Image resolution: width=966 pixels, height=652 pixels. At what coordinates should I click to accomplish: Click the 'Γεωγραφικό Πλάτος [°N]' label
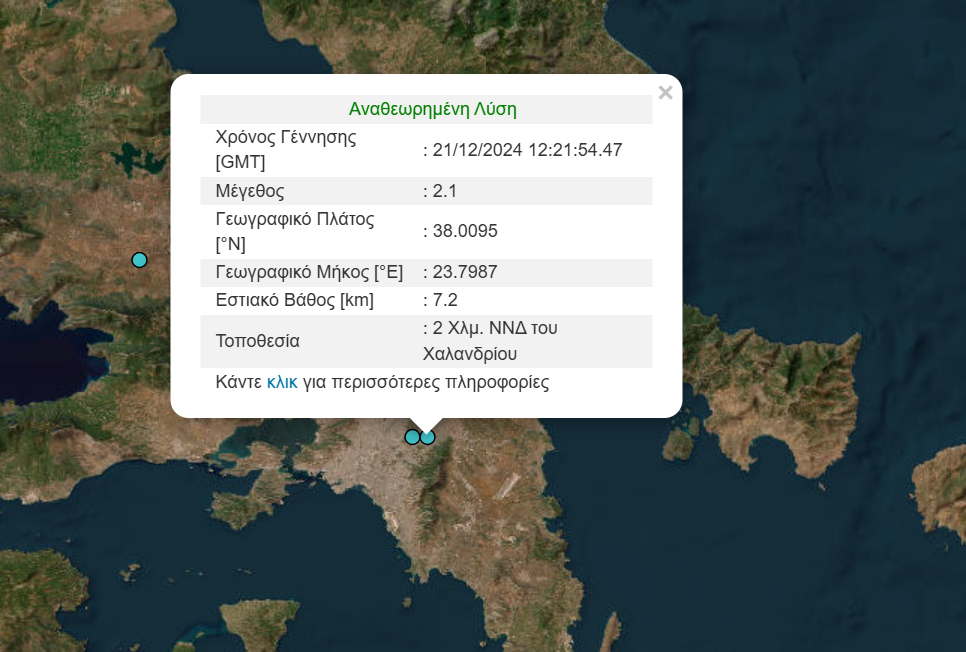pos(294,231)
